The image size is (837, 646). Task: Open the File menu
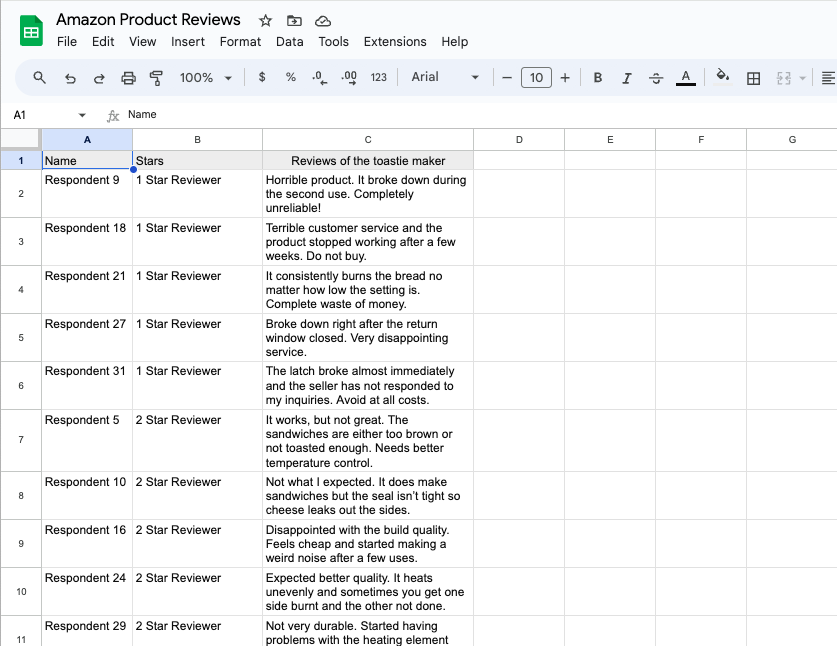(x=67, y=42)
